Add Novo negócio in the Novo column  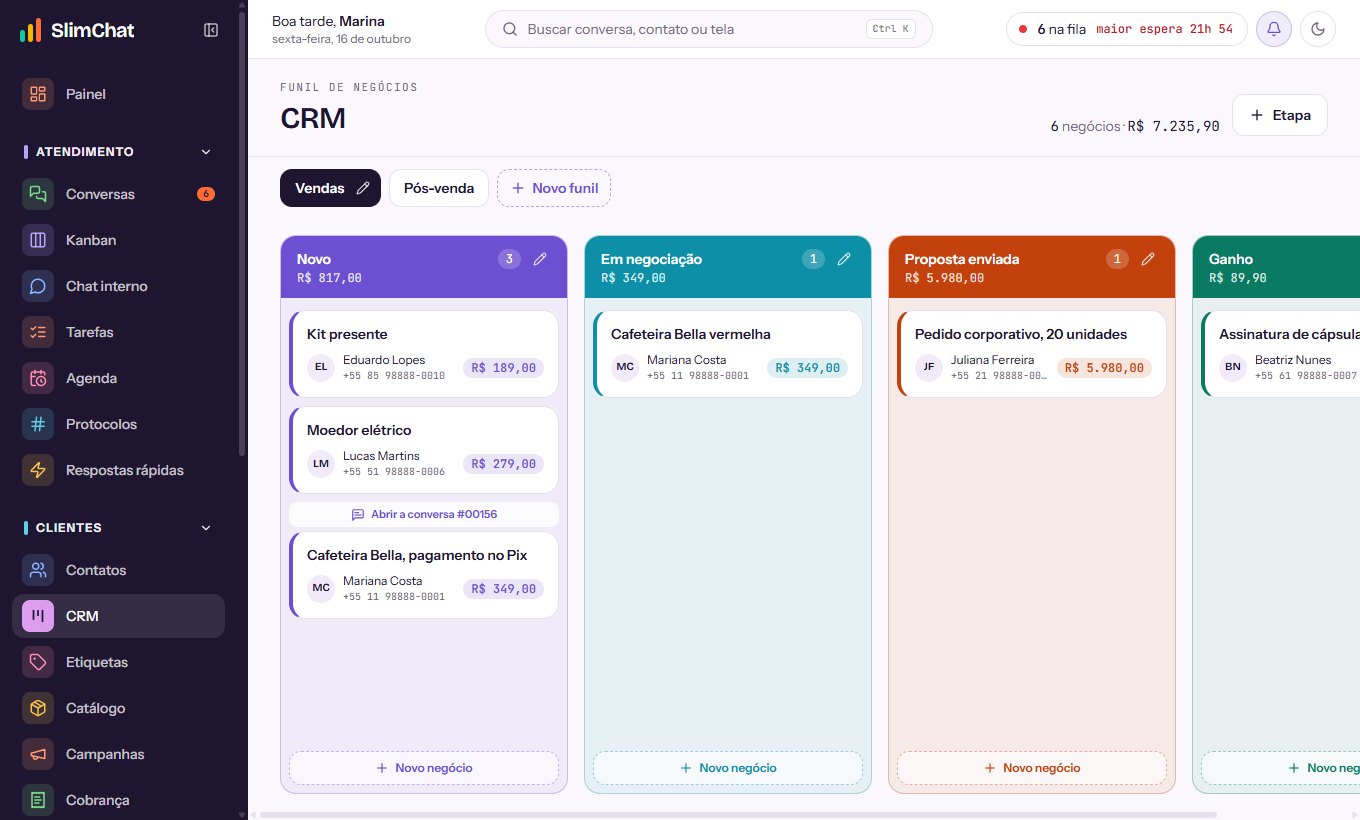coord(424,768)
